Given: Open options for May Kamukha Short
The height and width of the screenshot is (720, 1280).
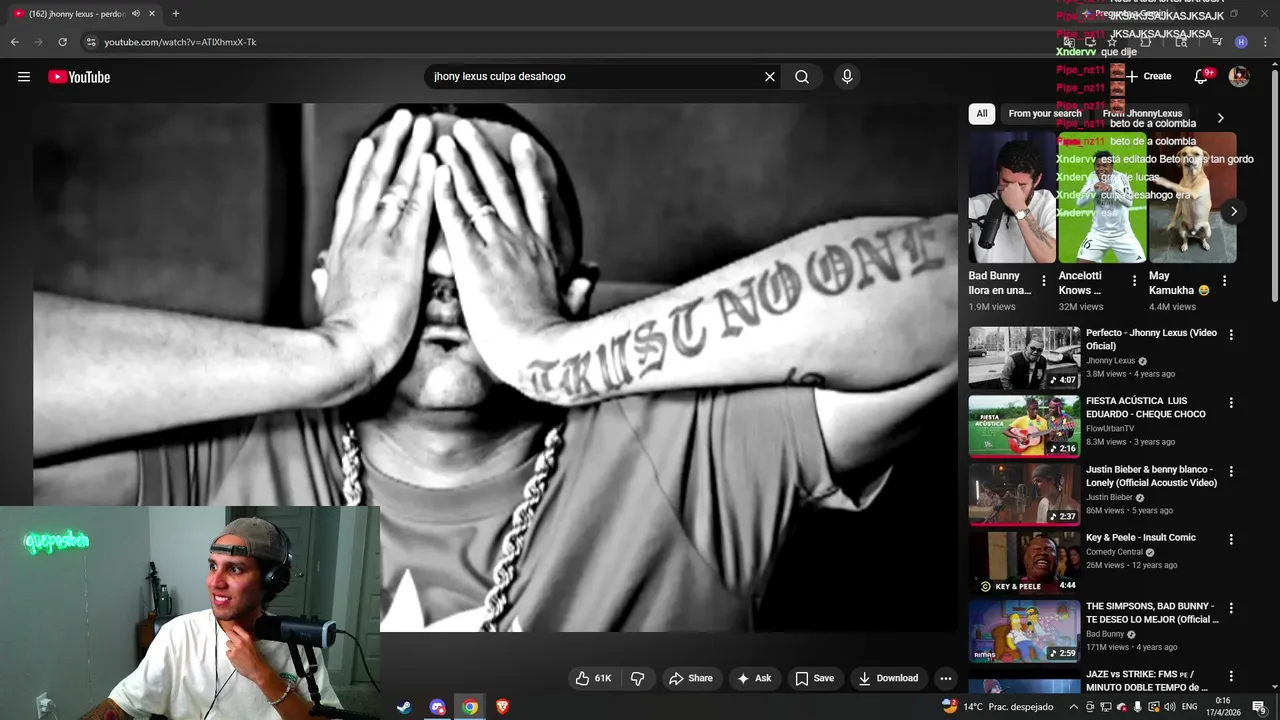Looking at the screenshot, I should (x=1224, y=281).
